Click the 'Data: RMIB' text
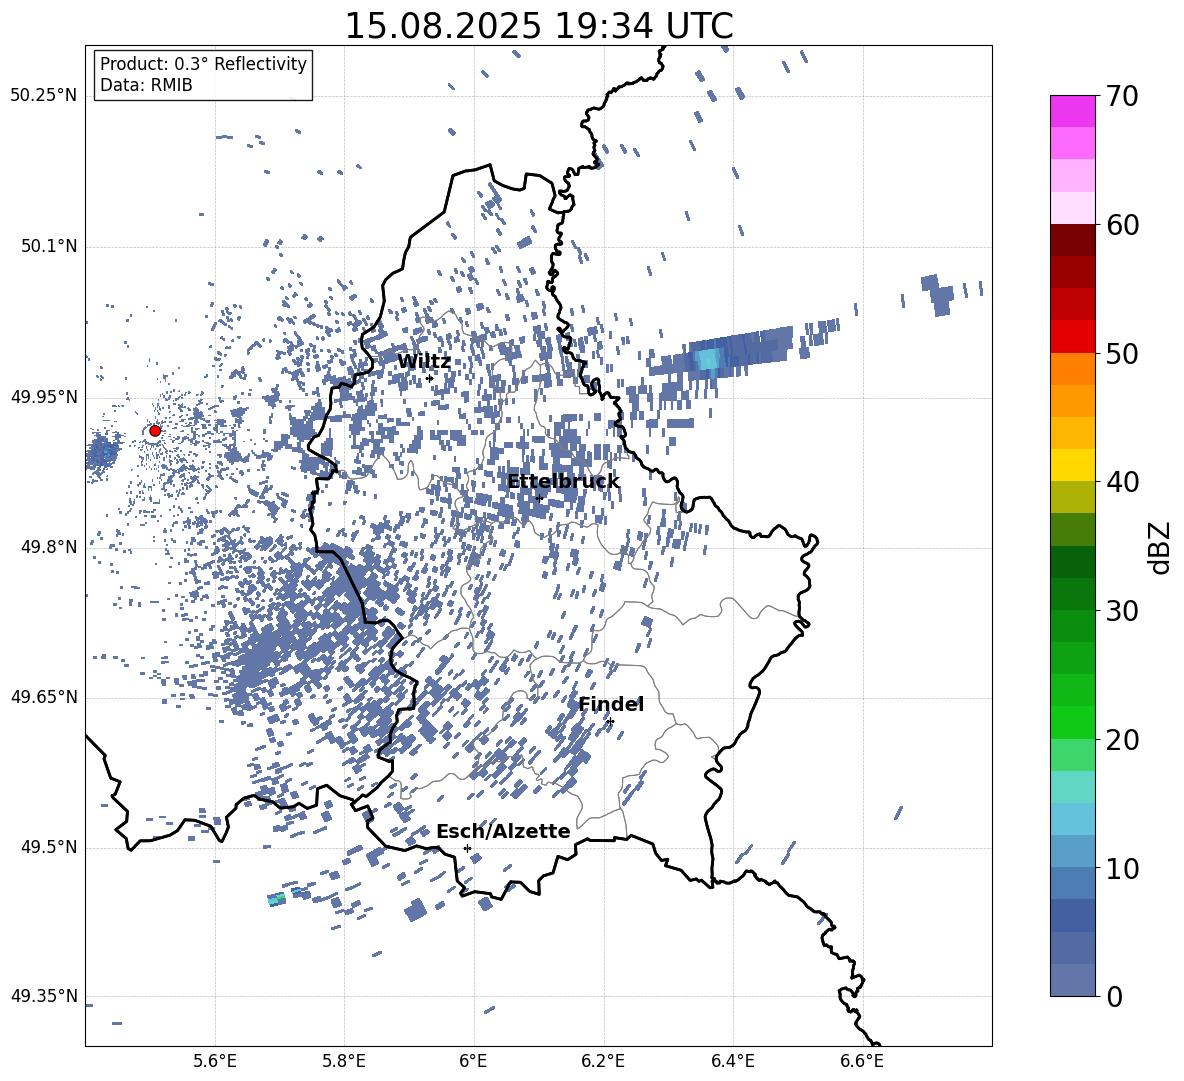1184x1081 pixels. tap(146, 85)
